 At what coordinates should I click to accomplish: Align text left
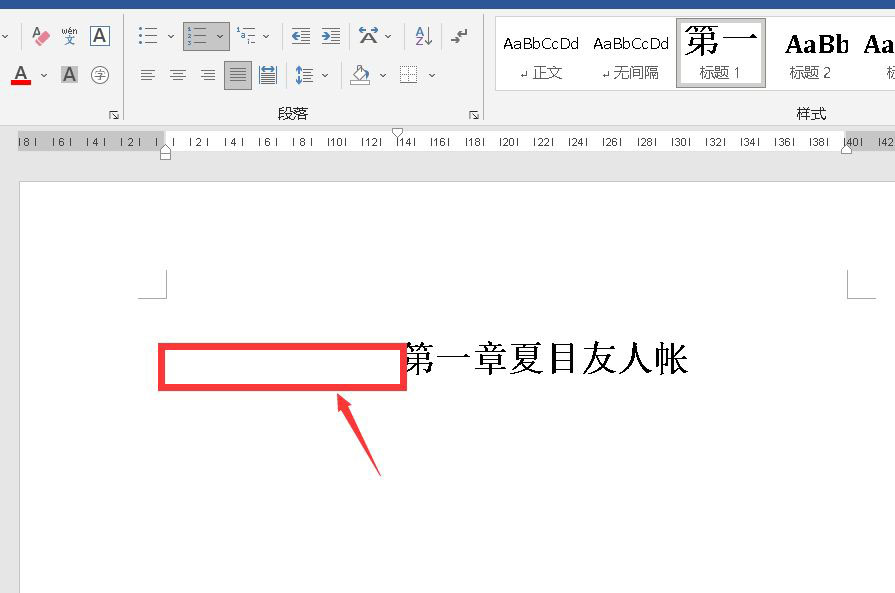point(148,75)
